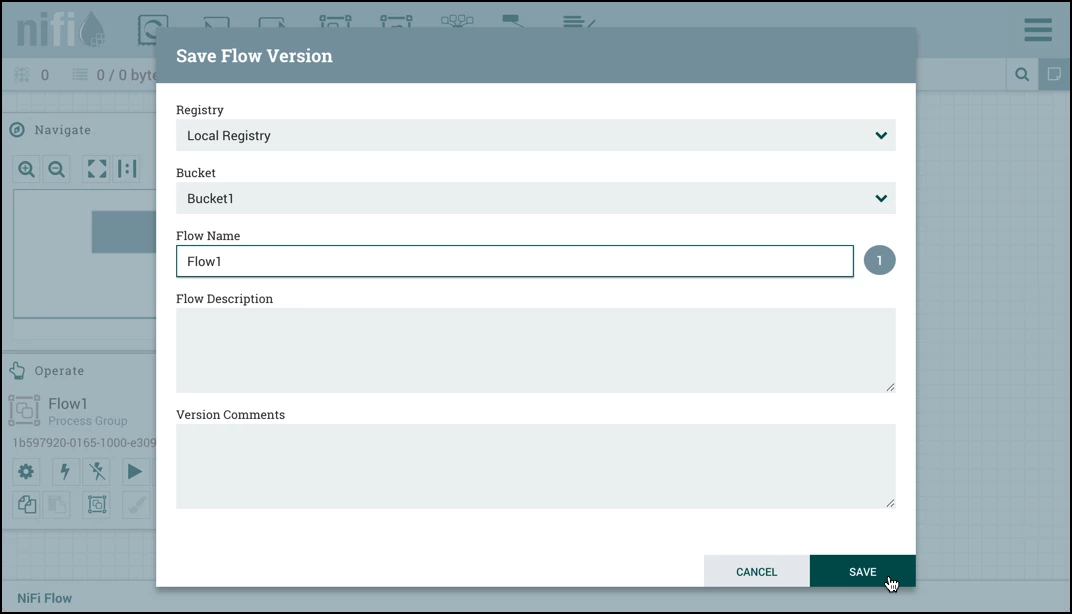Click the search magnifier icon
1072x614 pixels.
1022,75
